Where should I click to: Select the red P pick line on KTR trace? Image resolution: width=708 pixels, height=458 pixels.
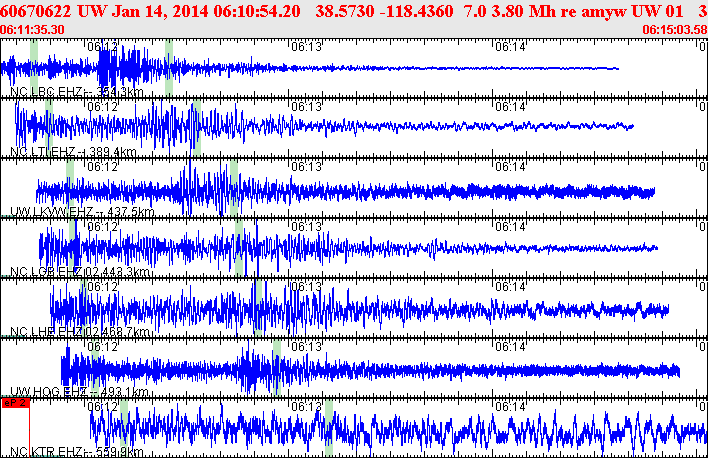tap(29, 432)
